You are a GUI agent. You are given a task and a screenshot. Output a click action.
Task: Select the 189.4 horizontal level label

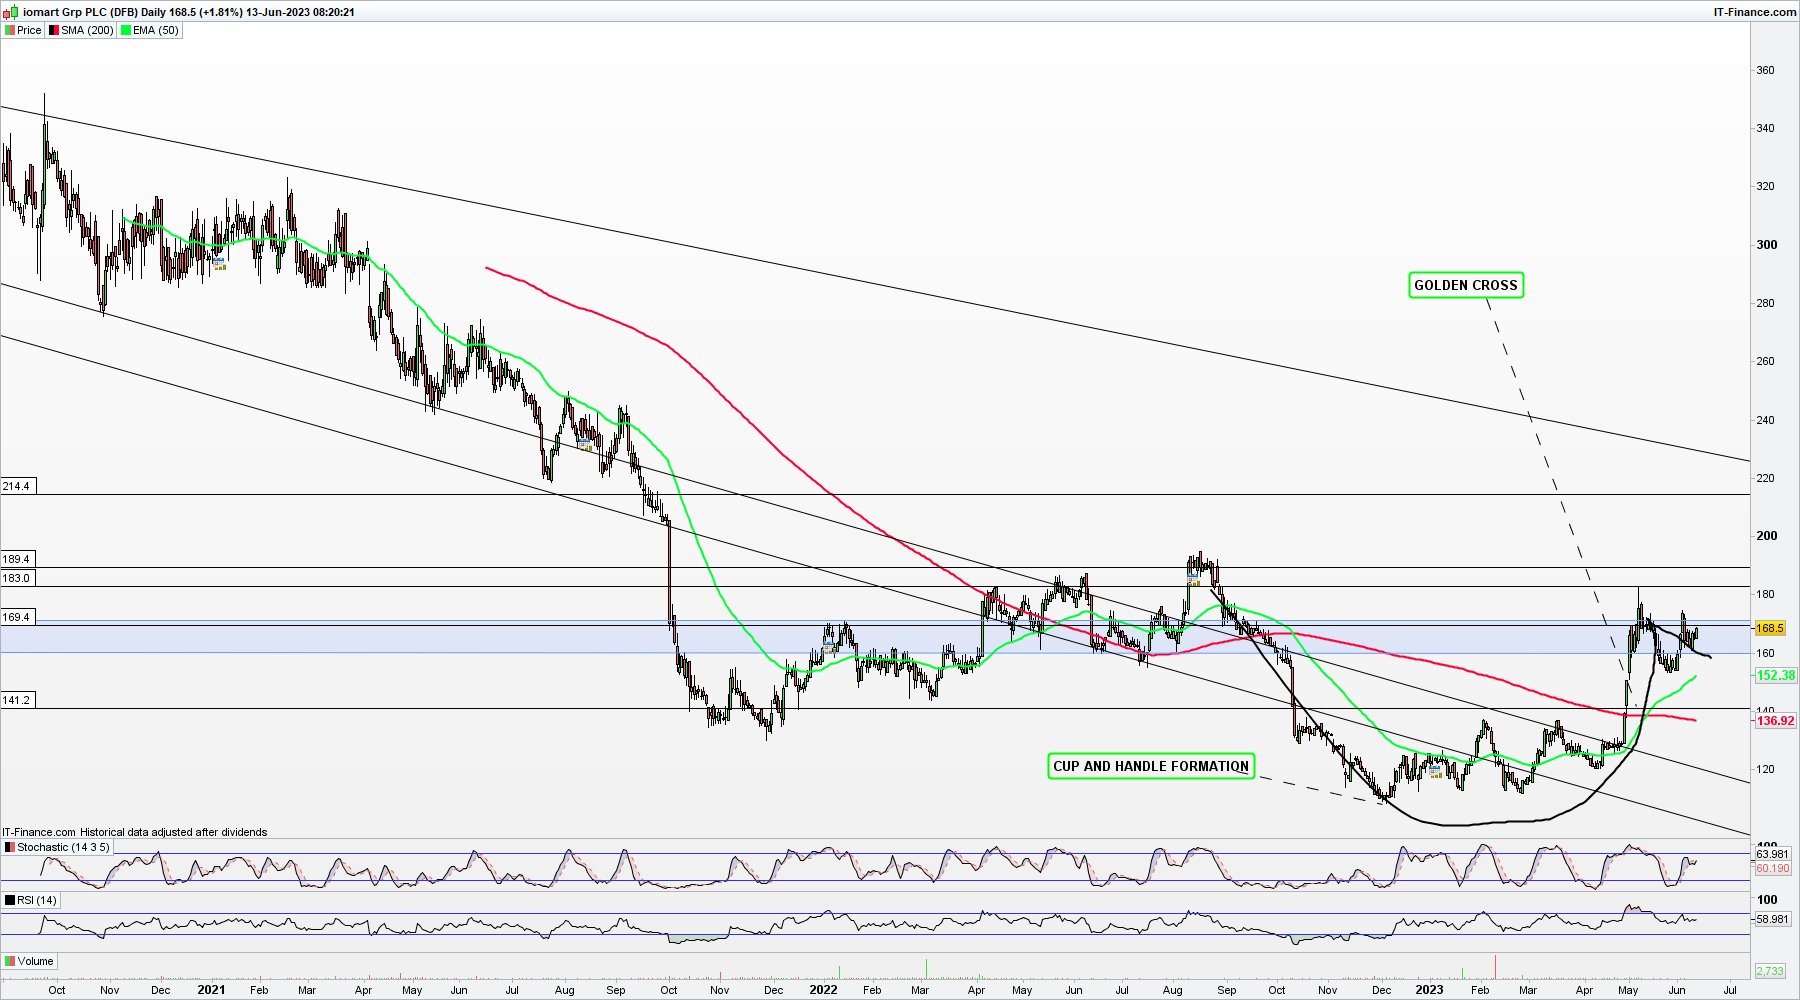click(16, 559)
